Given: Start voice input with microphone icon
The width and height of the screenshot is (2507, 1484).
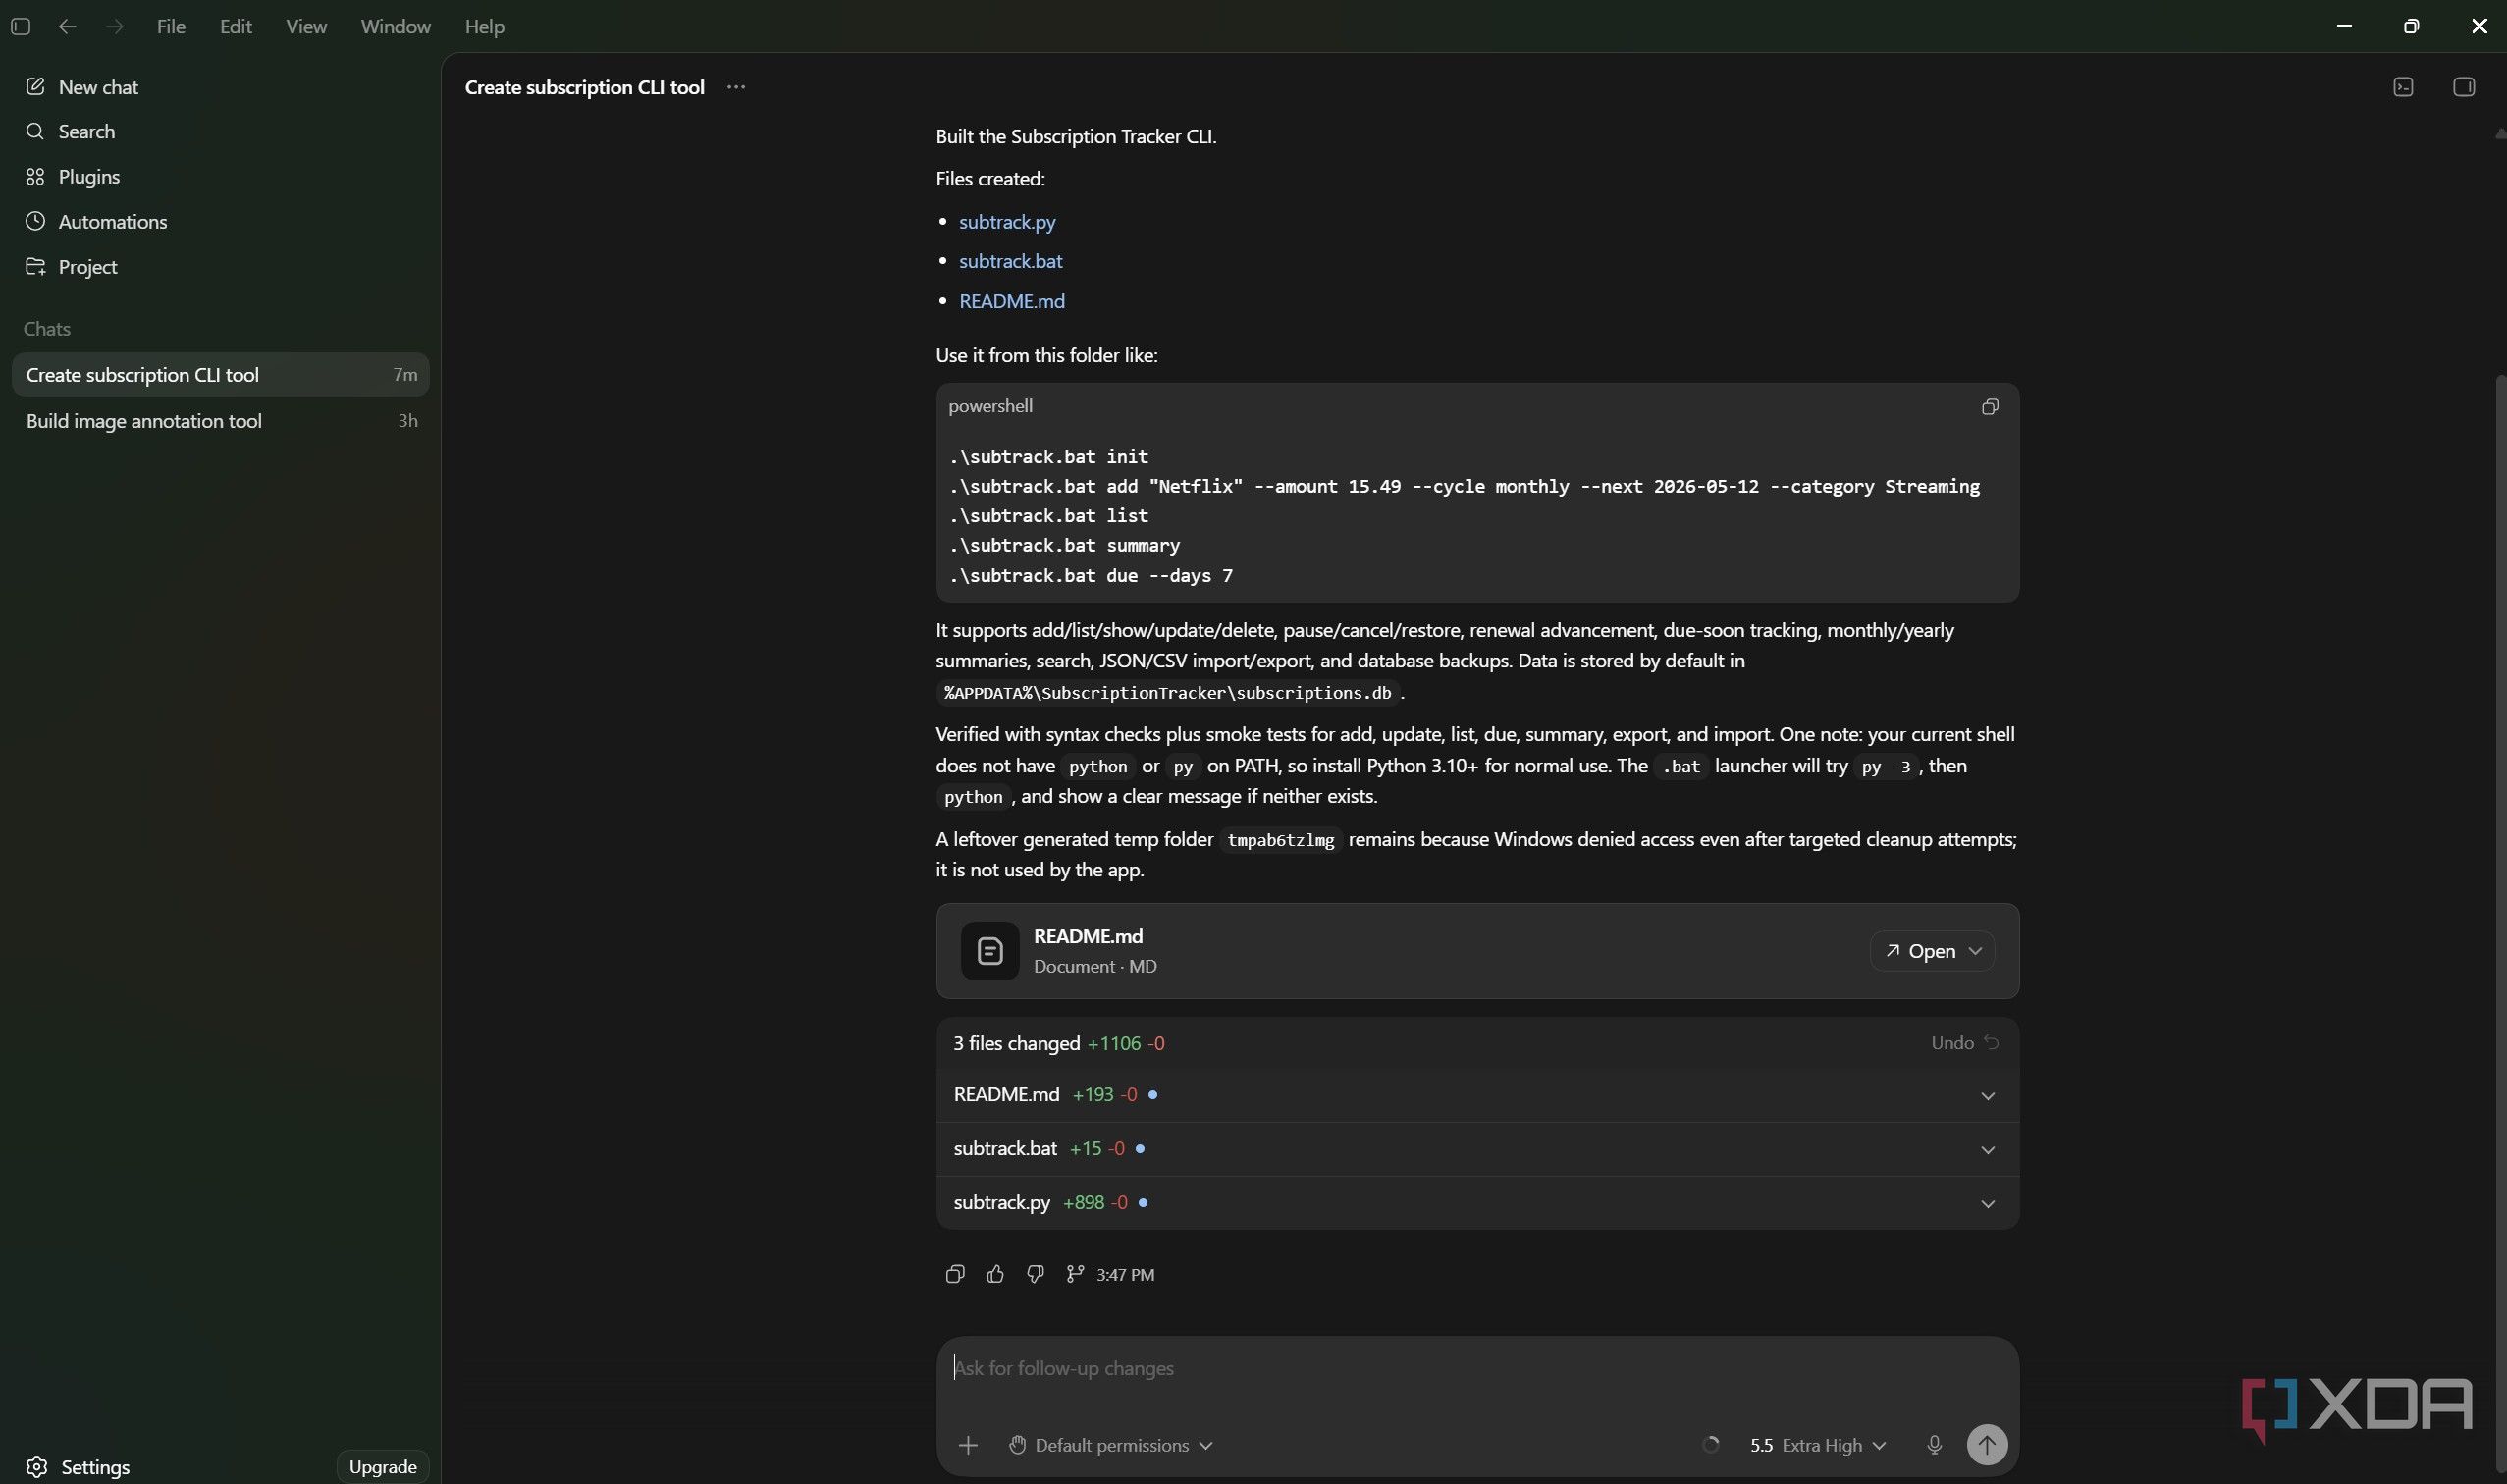Looking at the screenshot, I should coord(1934,1445).
